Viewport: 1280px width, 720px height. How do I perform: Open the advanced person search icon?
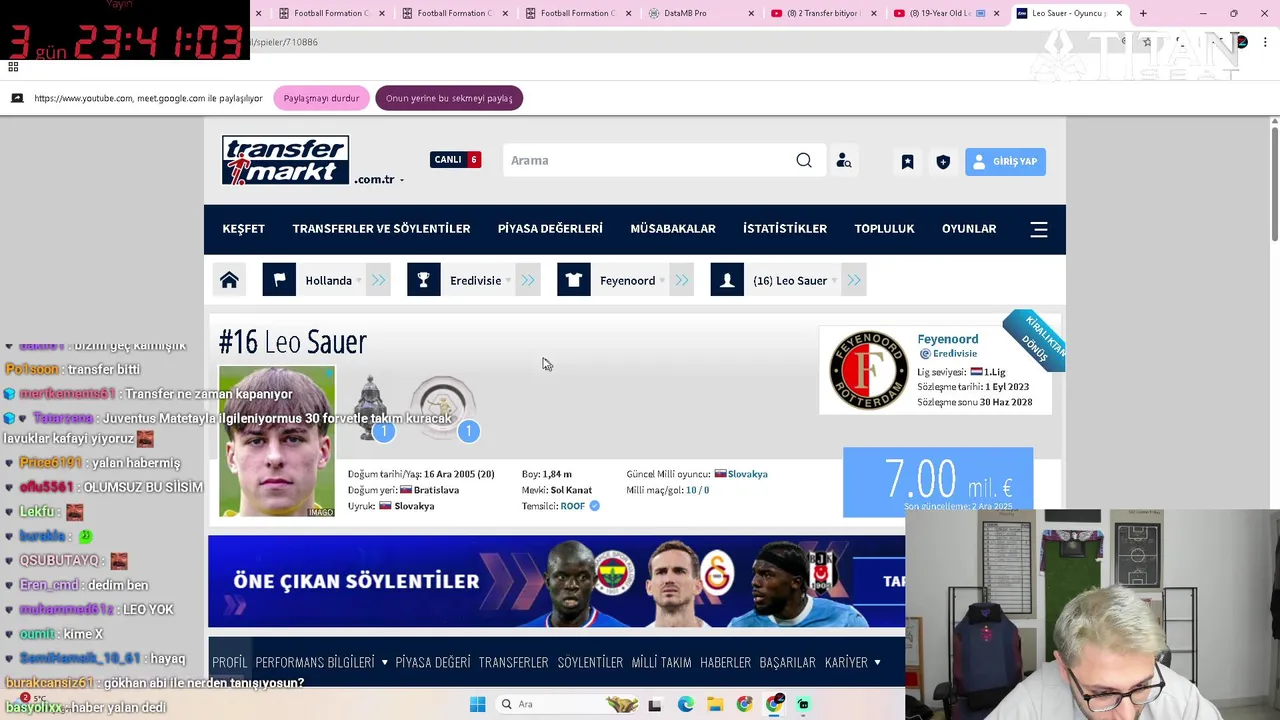(844, 161)
